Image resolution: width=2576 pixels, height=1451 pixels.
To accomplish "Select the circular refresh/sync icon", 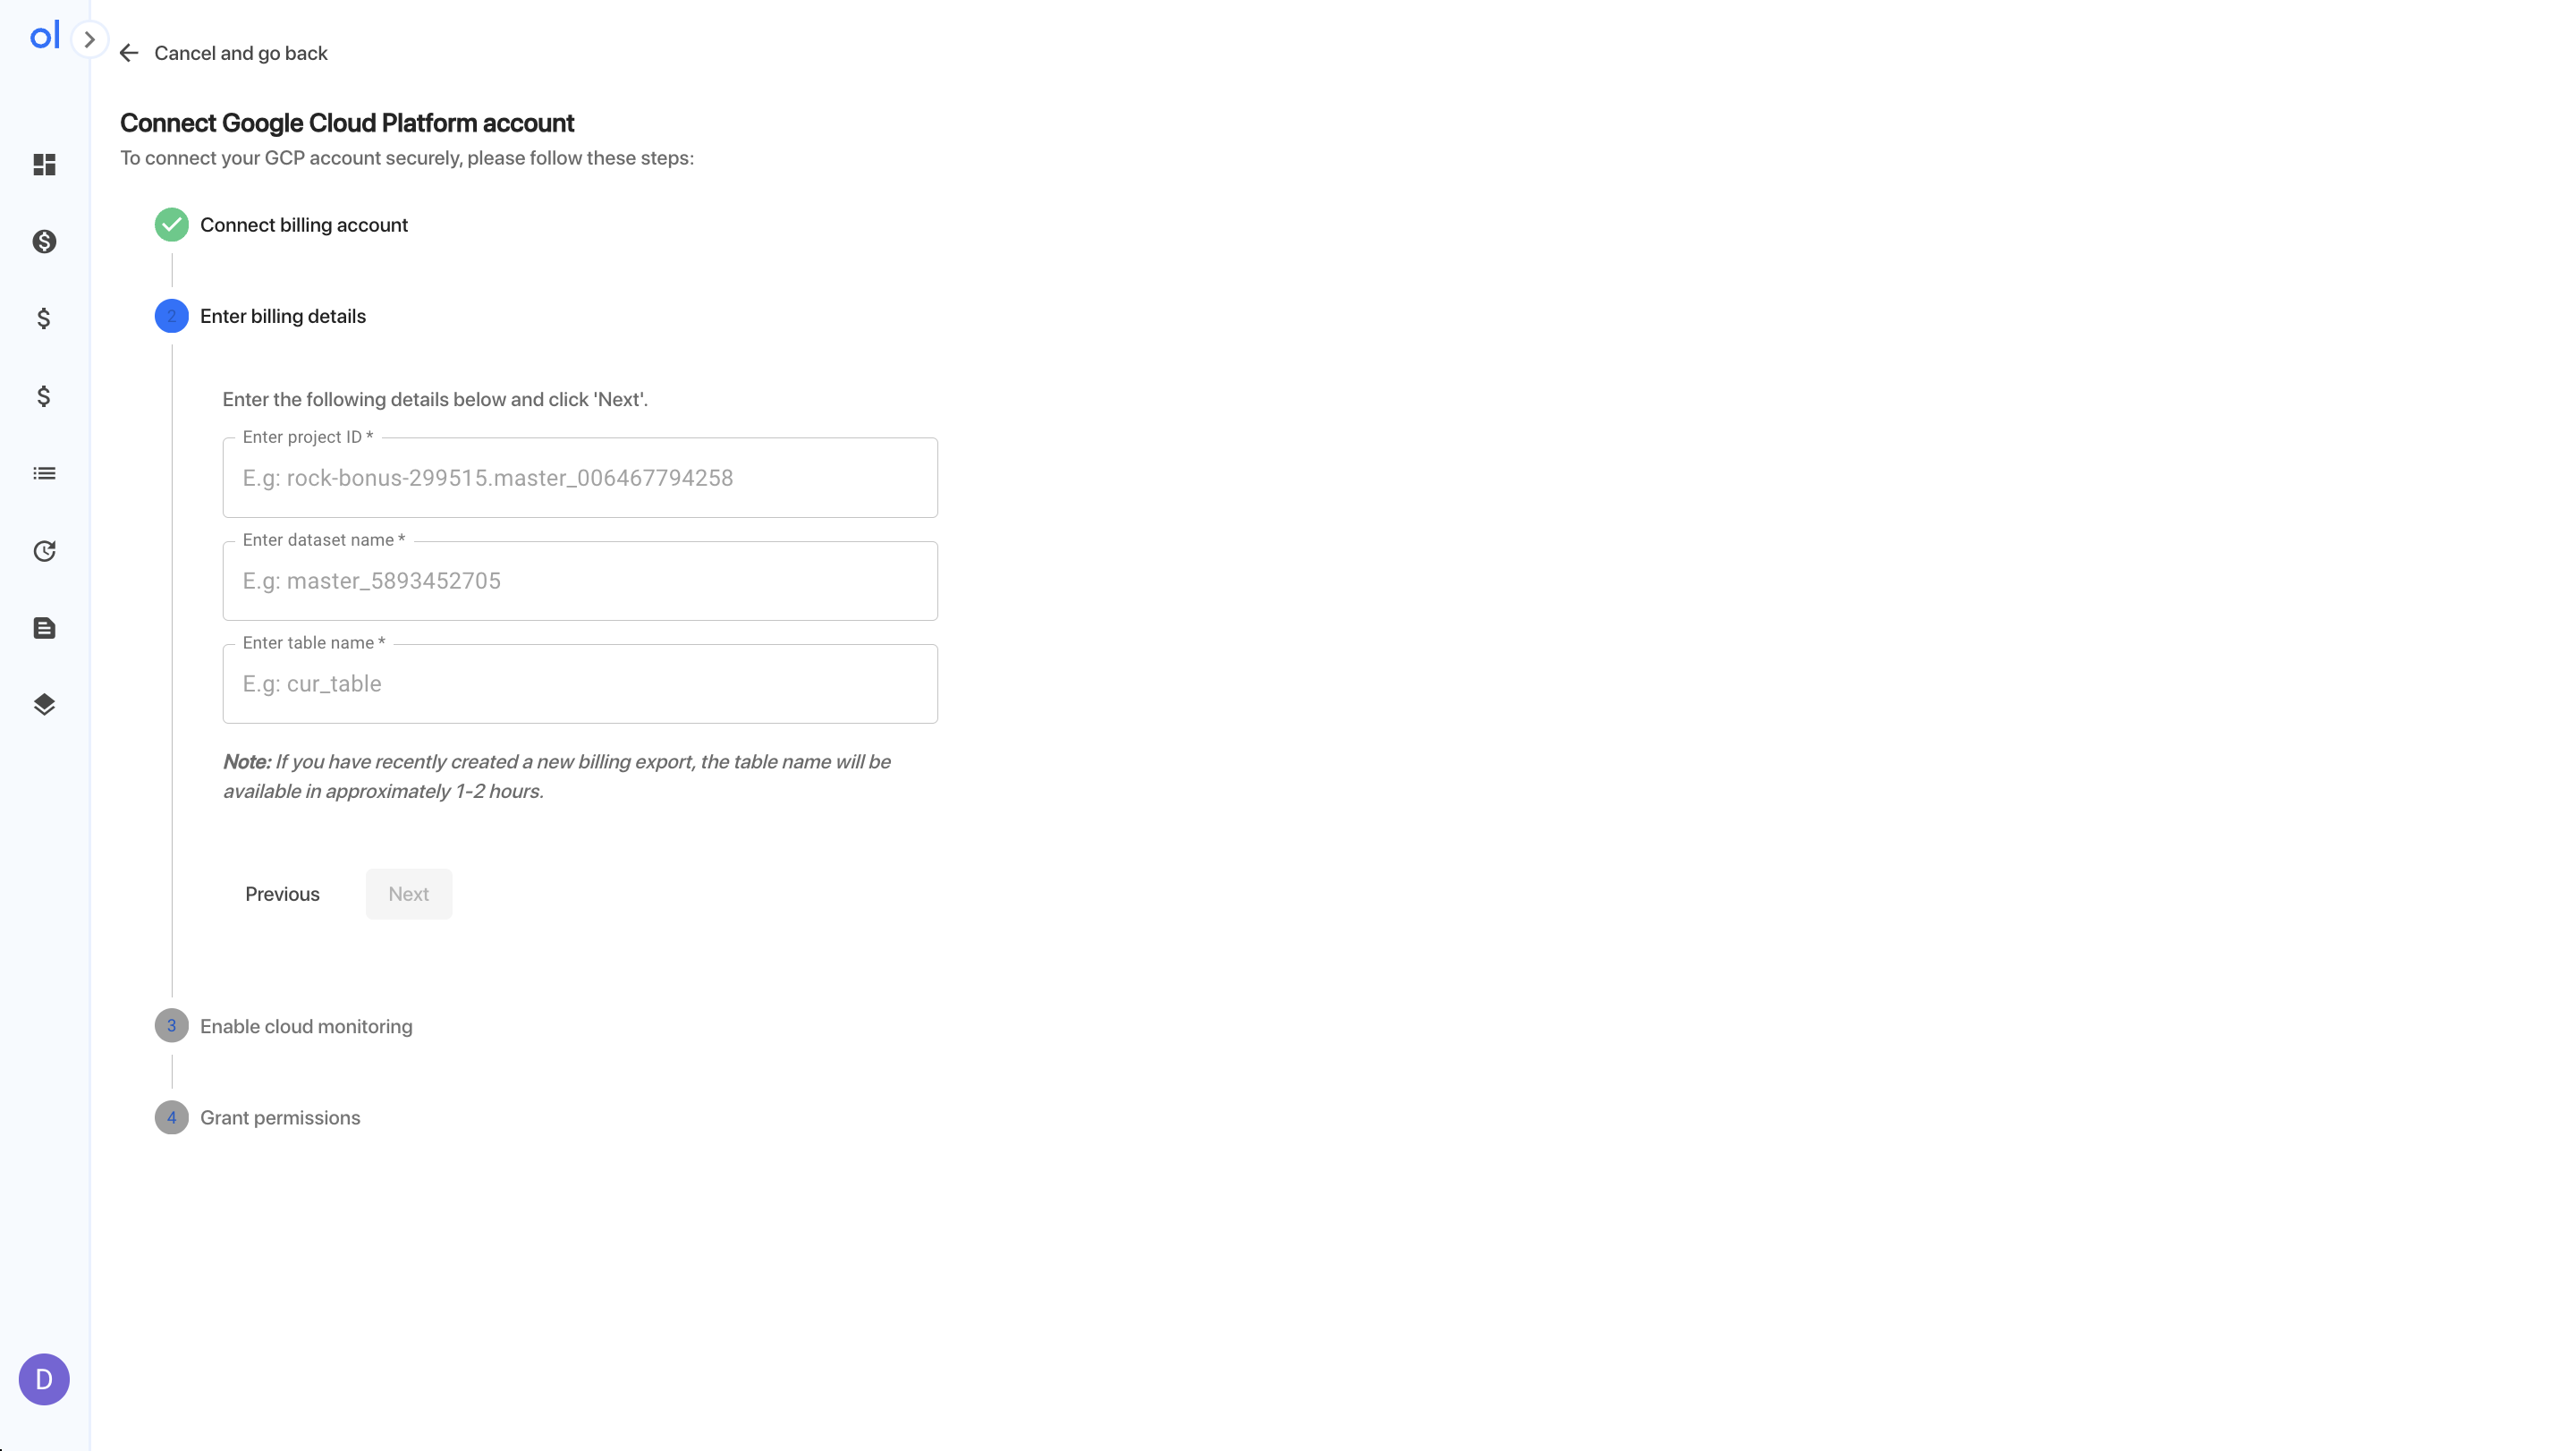I will point(44,550).
